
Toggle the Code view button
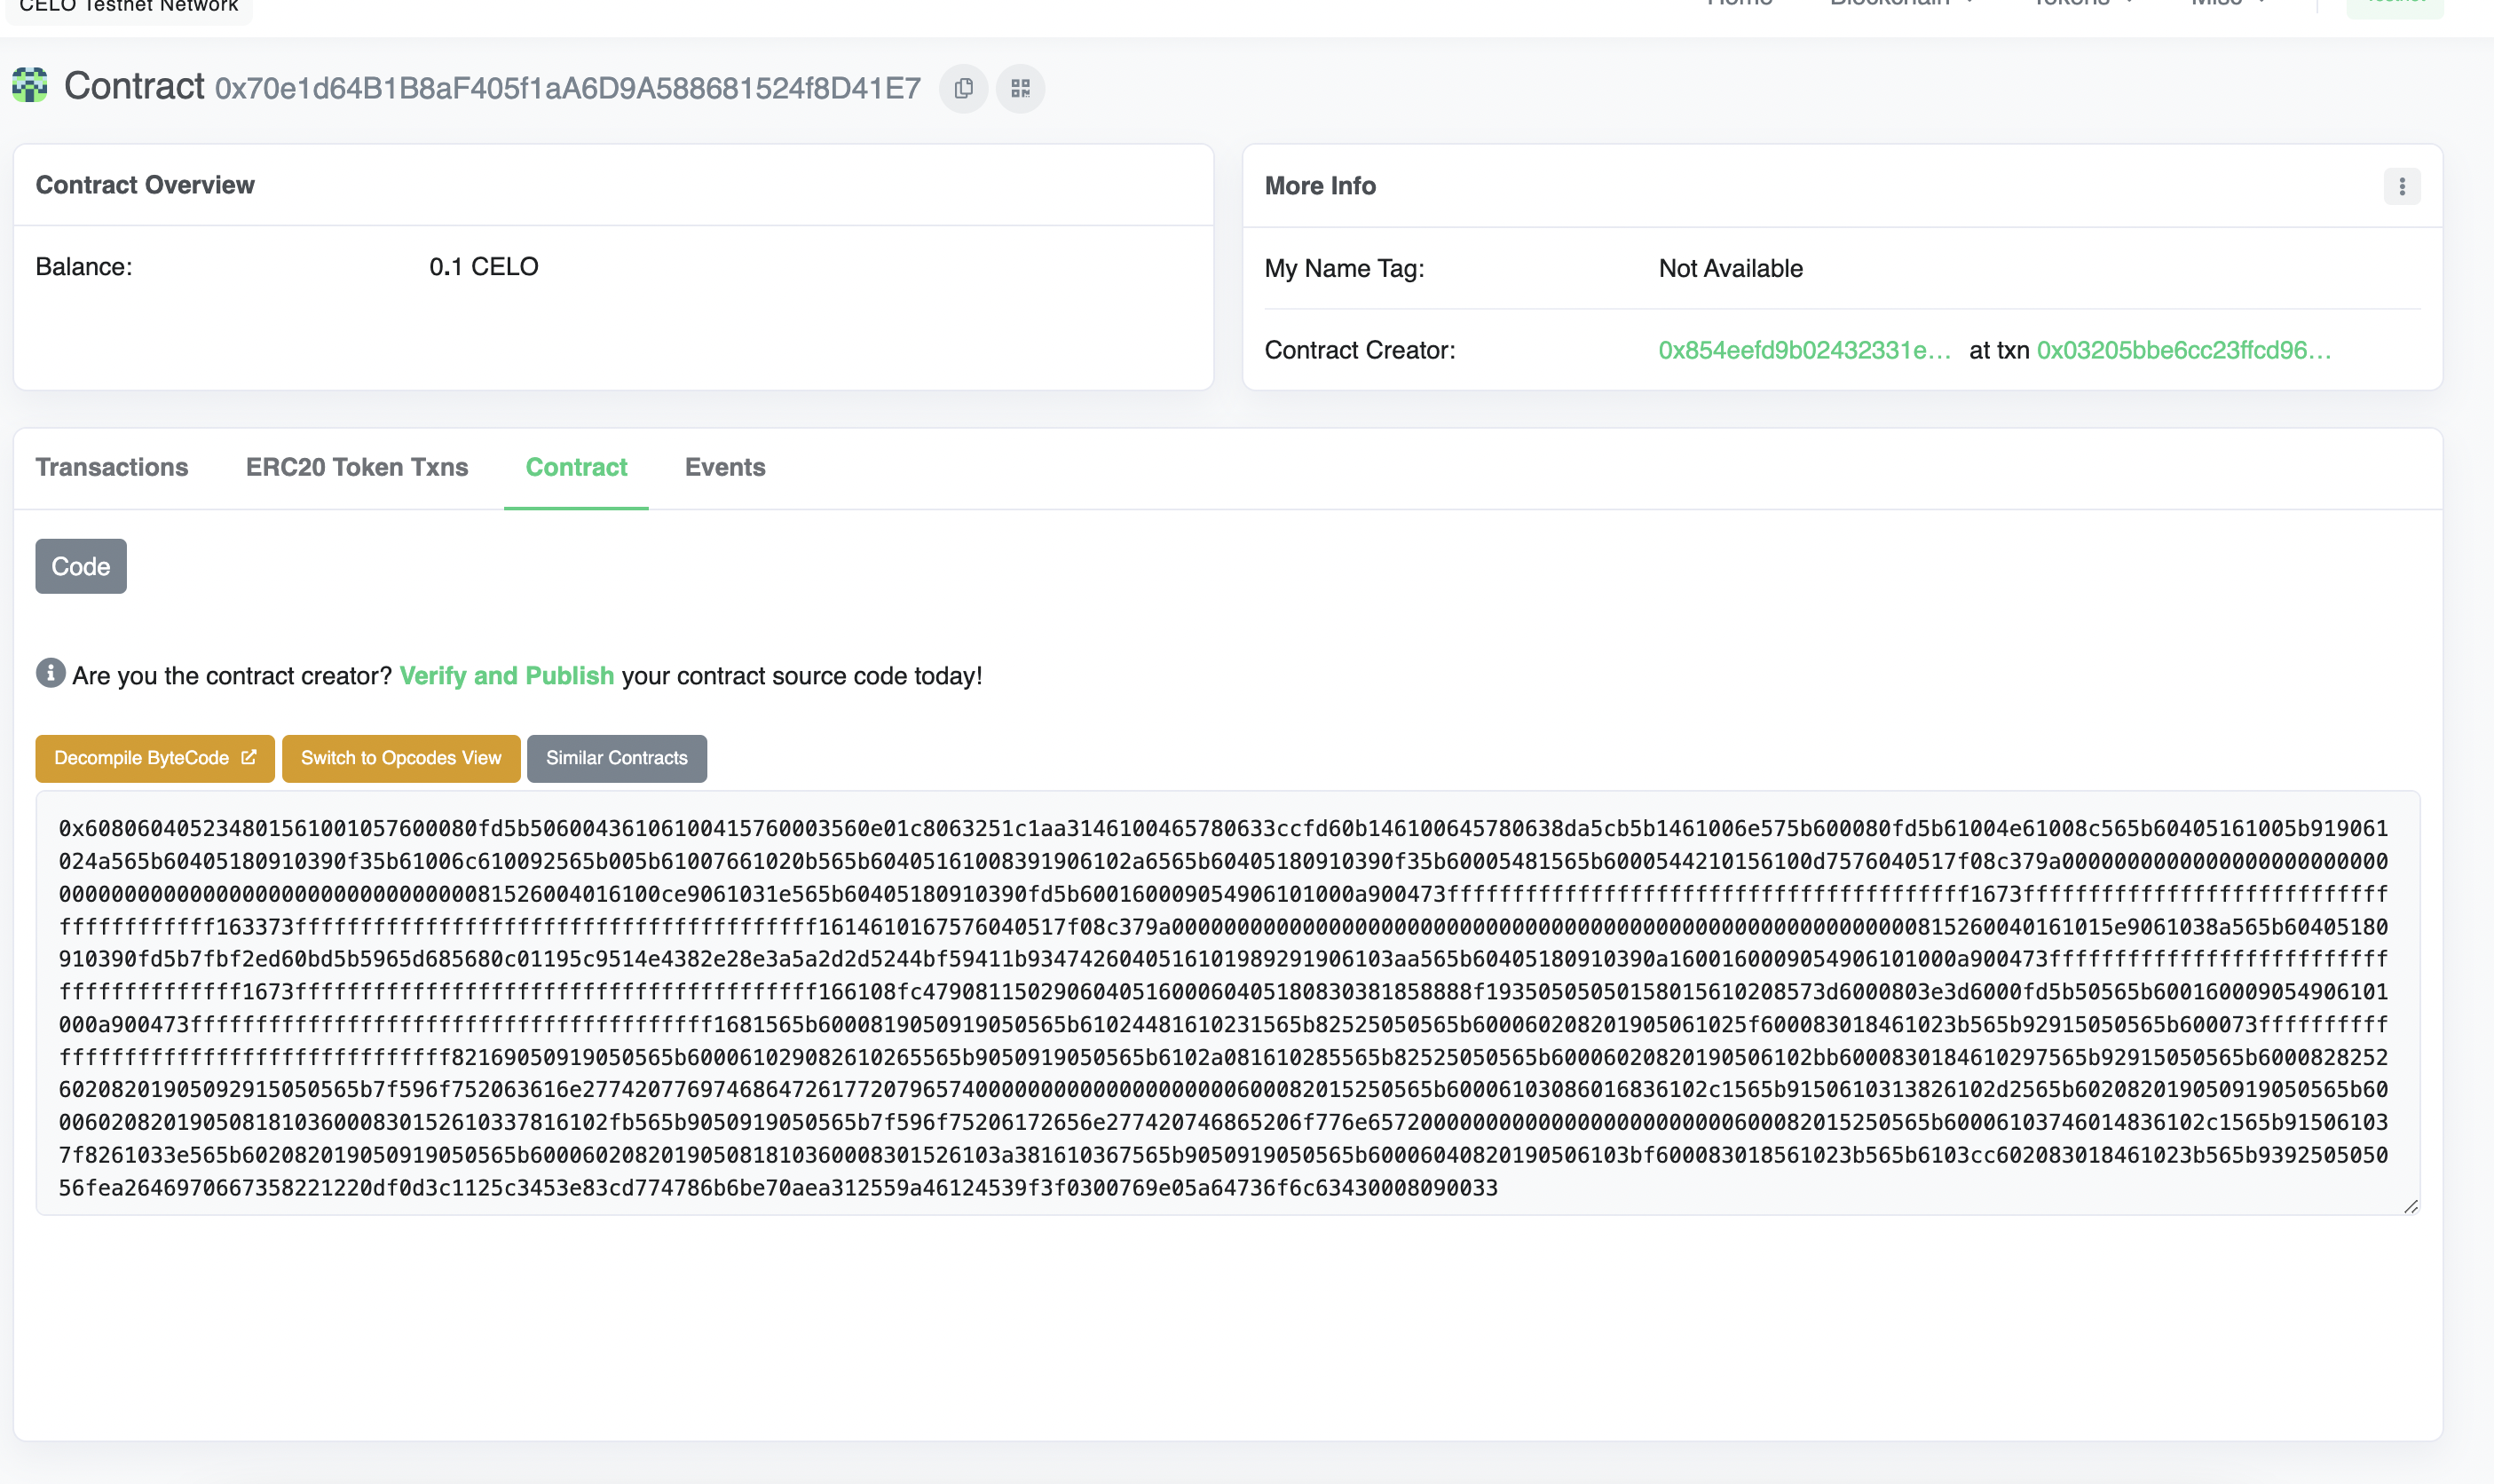80,566
